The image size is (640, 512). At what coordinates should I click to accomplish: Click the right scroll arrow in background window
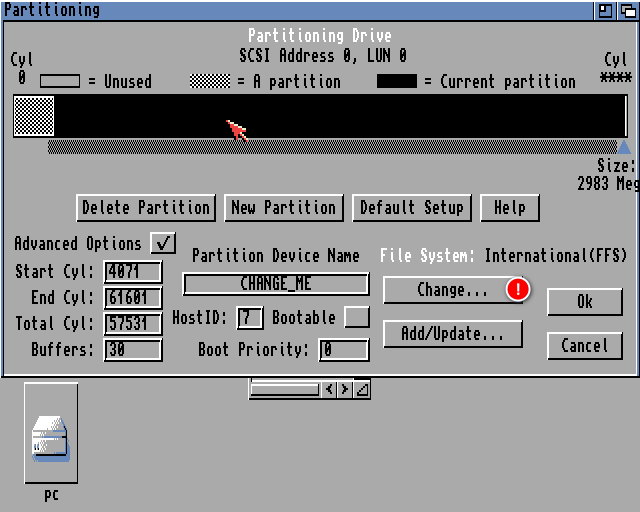[x=345, y=389]
